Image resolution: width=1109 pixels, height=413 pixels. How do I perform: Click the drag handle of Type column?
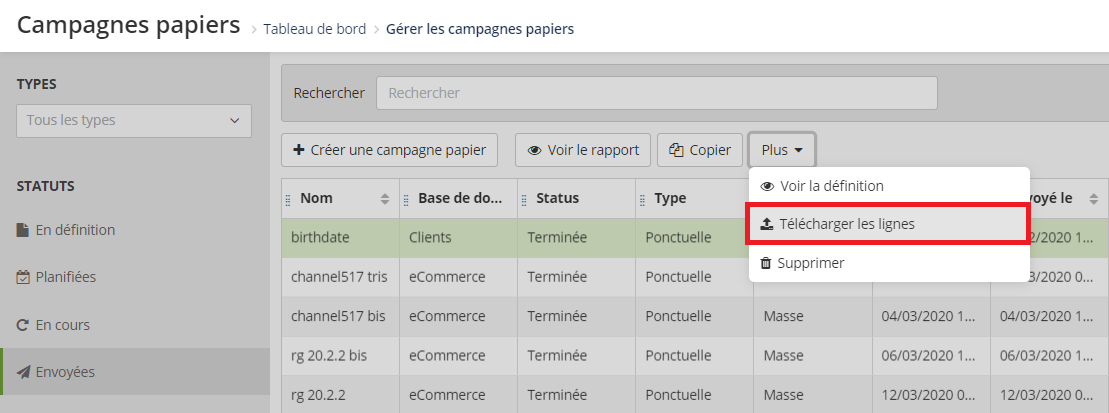click(643, 199)
